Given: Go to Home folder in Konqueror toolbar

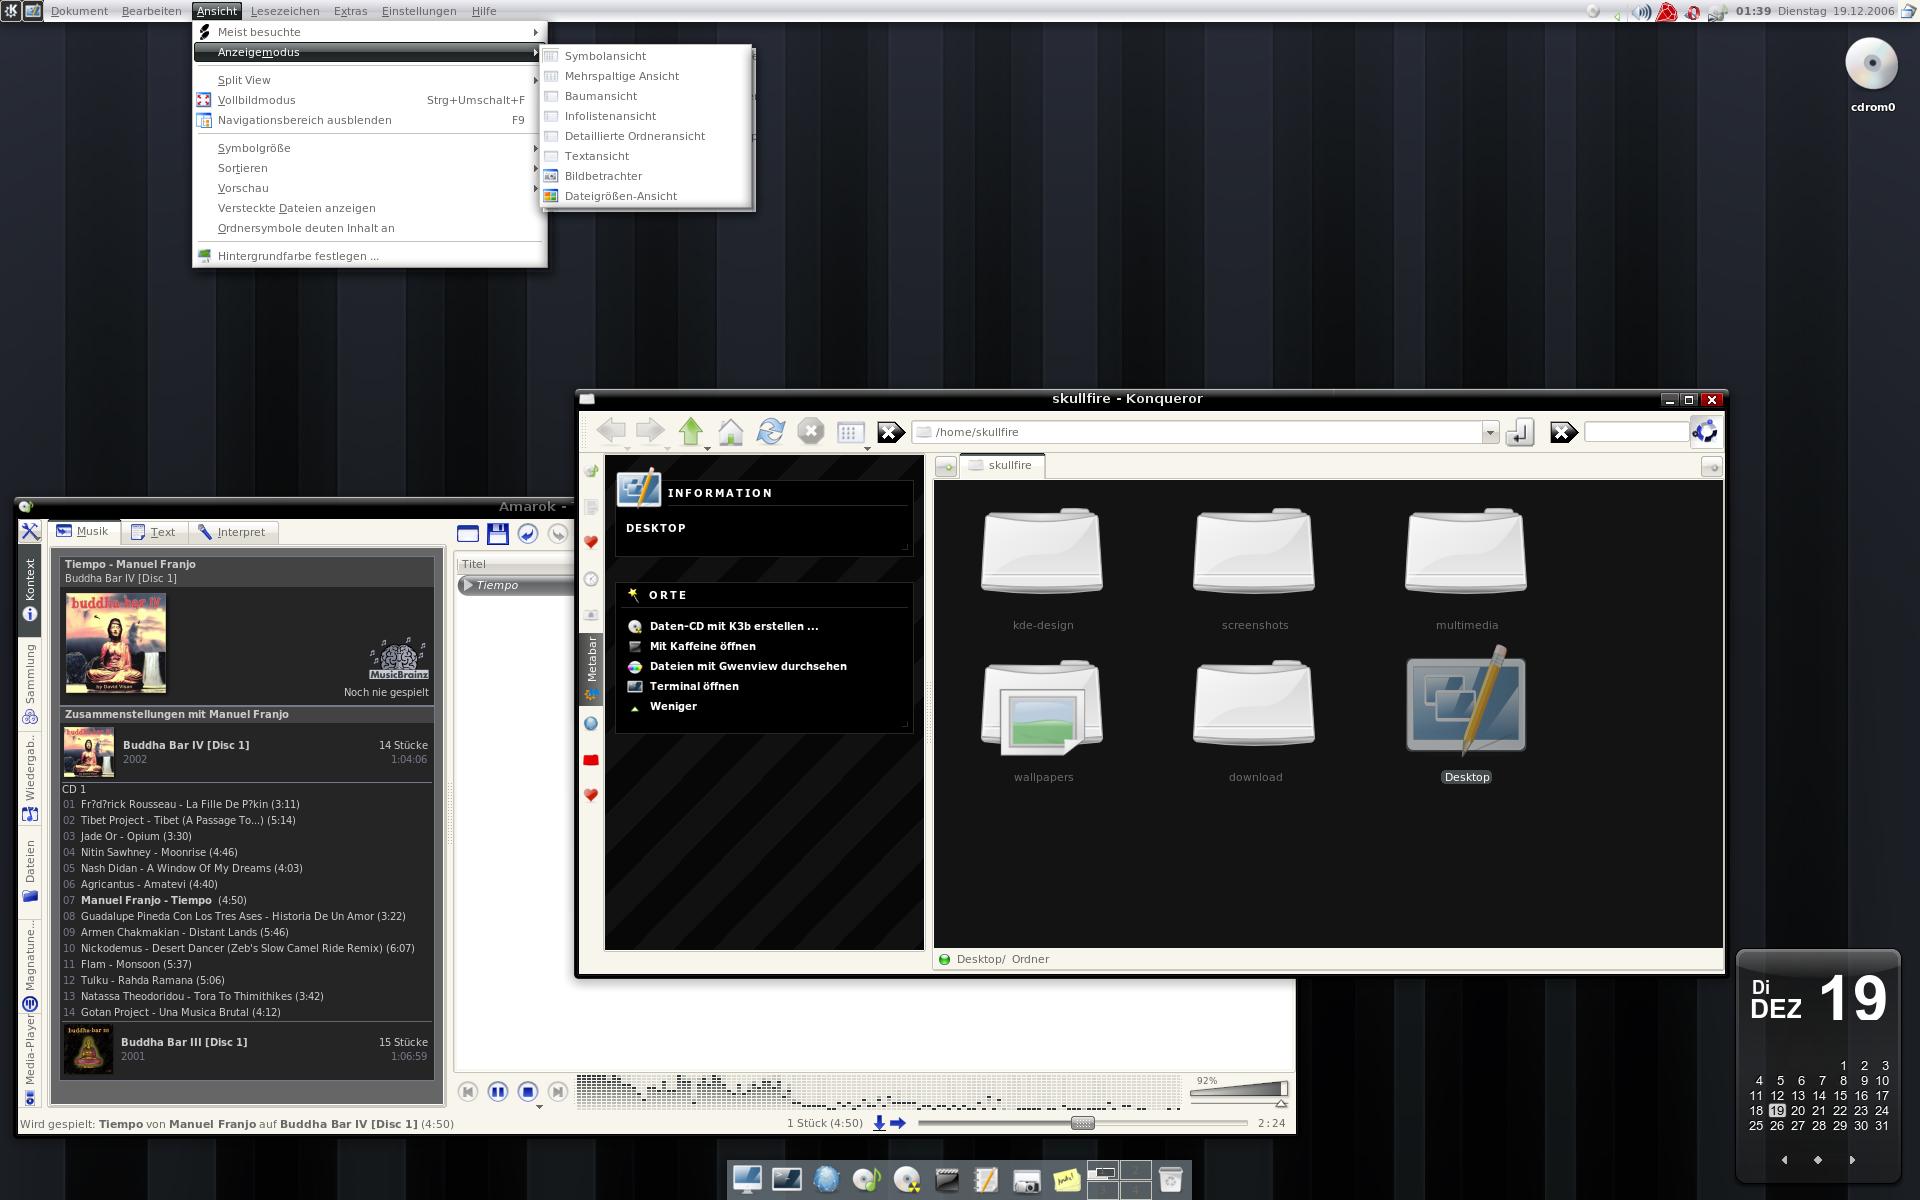Looking at the screenshot, I should [731, 431].
